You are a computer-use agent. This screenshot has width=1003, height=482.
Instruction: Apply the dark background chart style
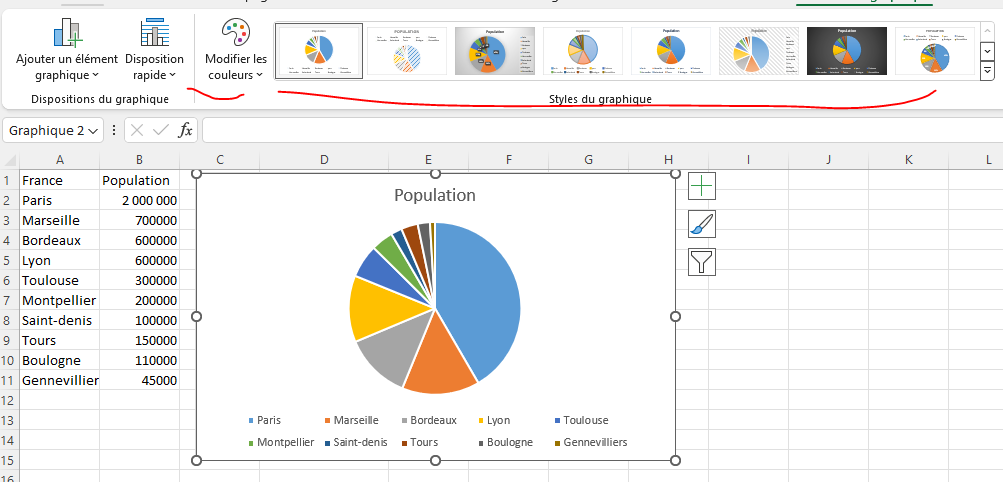coord(846,50)
